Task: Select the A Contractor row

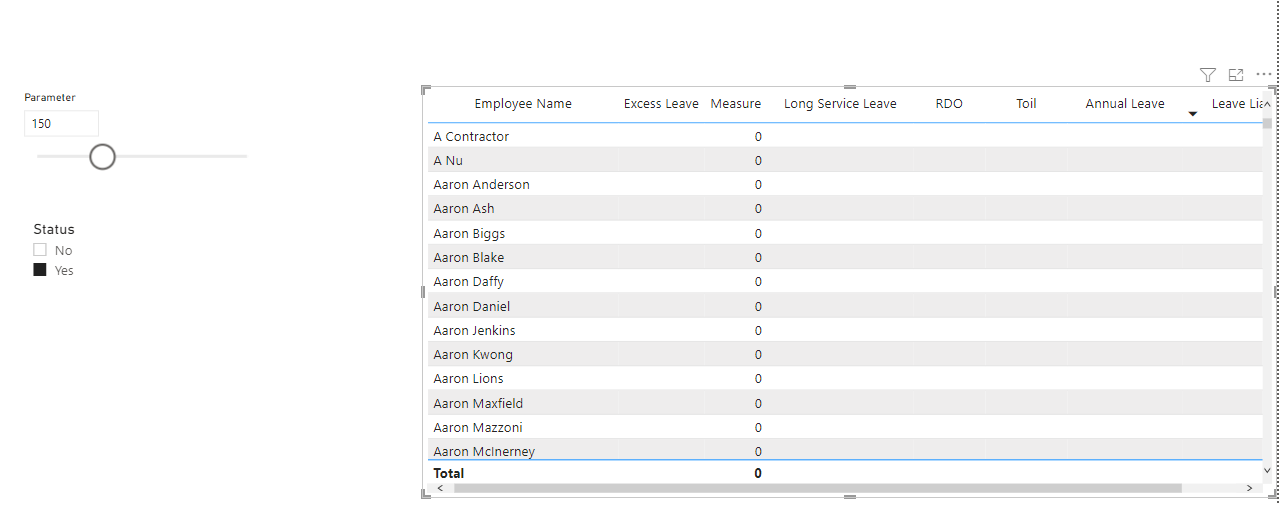Action: click(x=845, y=136)
